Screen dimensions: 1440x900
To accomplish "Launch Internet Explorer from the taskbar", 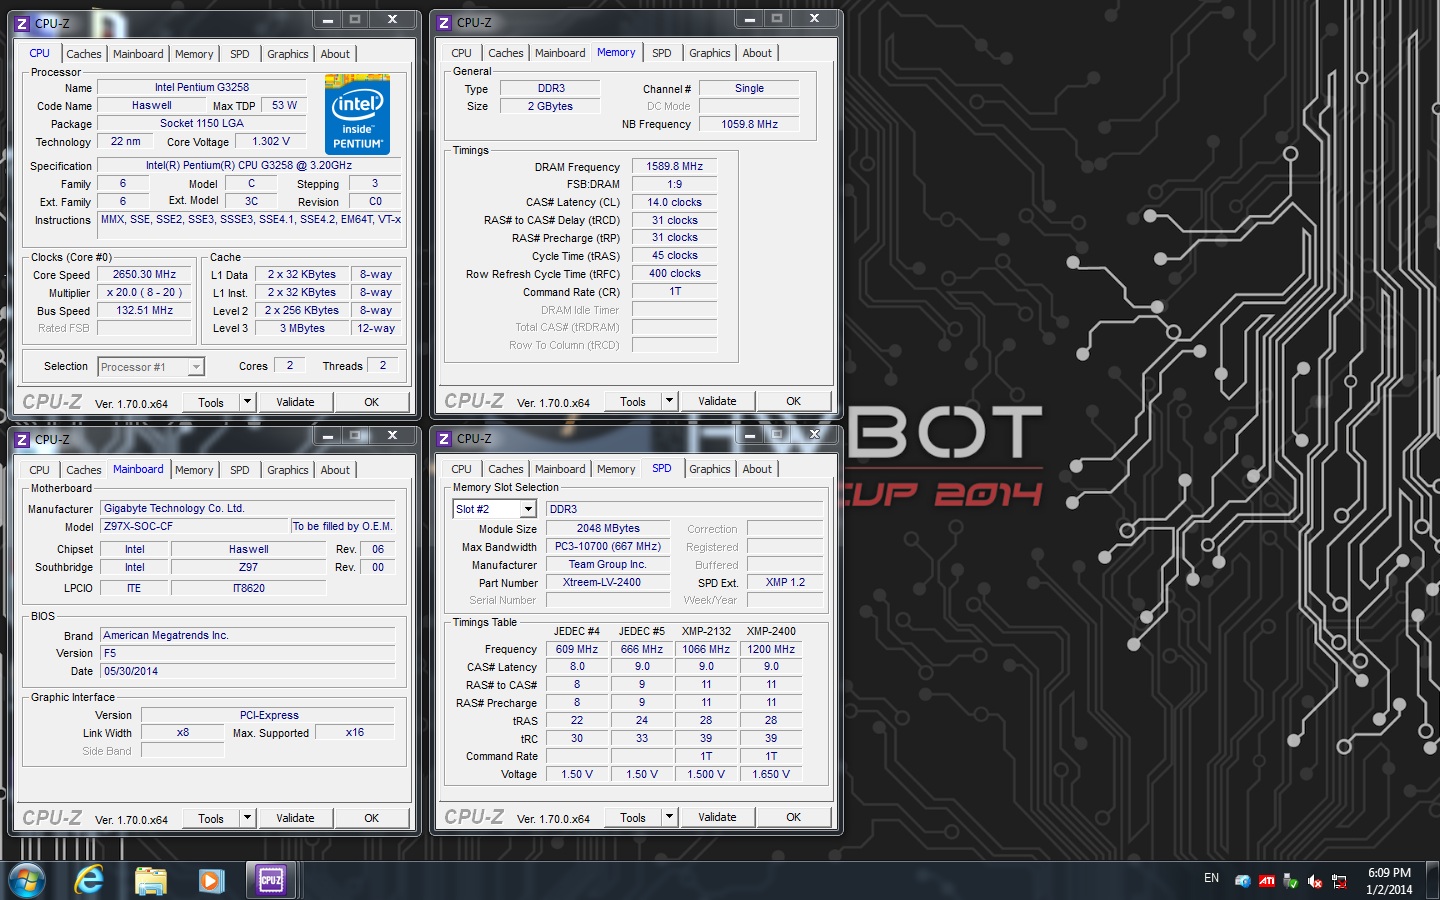I will [x=89, y=880].
